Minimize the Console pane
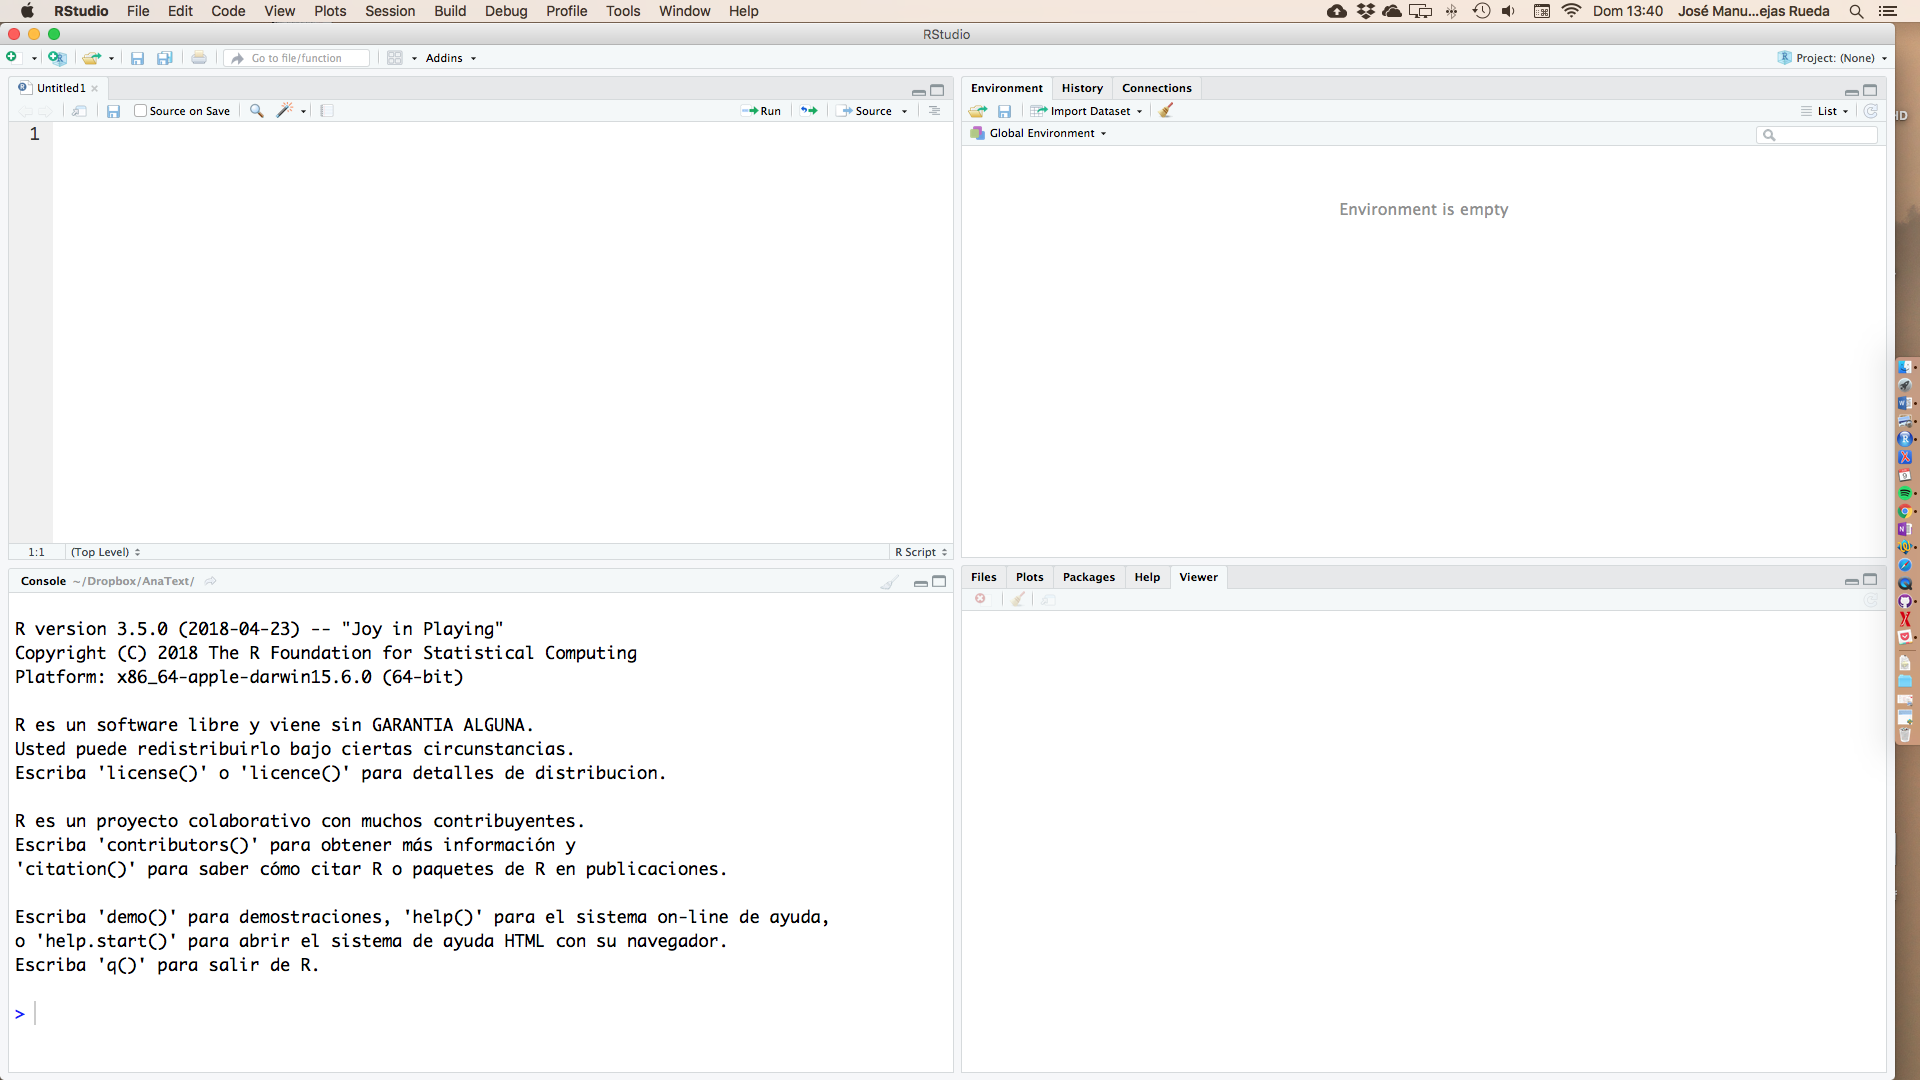This screenshot has width=1920, height=1080. click(920, 582)
